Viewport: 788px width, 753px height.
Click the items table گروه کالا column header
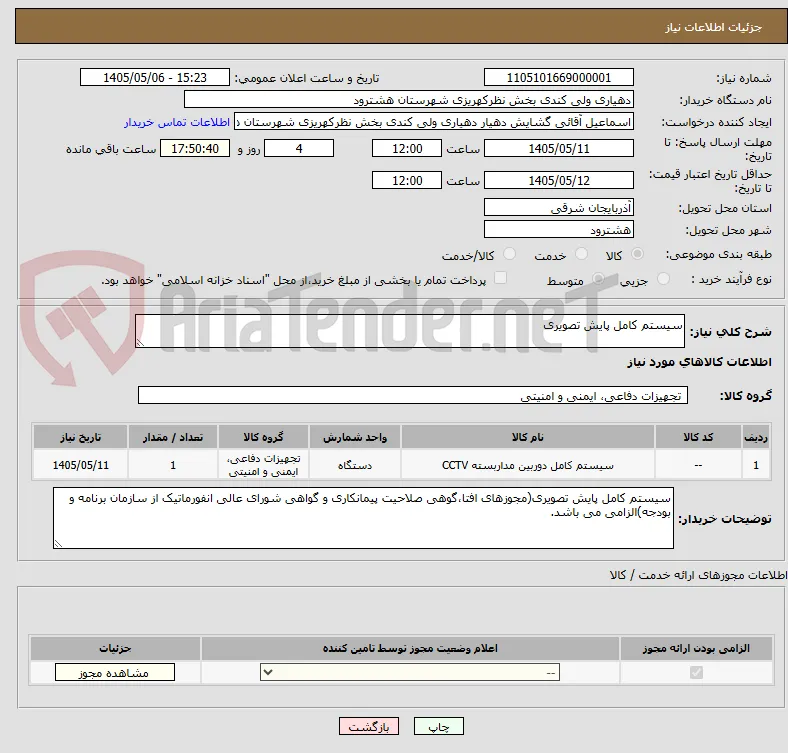pyautogui.click(x=263, y=437)
